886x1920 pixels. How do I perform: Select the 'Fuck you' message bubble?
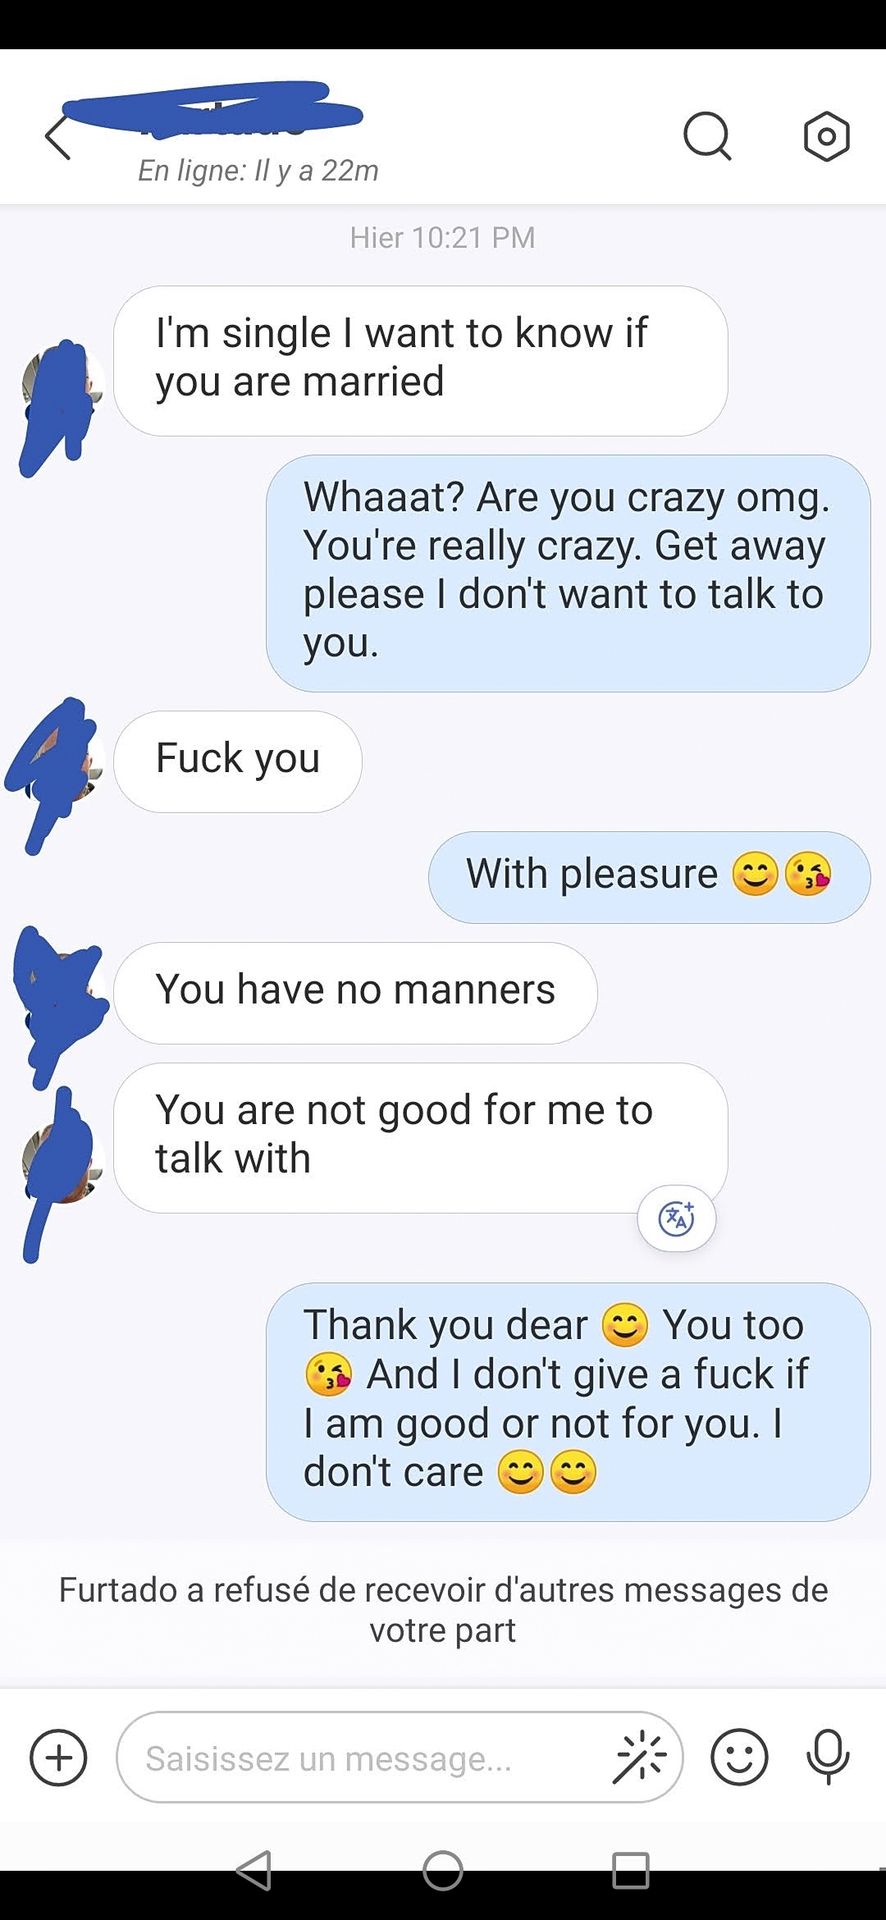pyautogui.click(x=238, y=761)
